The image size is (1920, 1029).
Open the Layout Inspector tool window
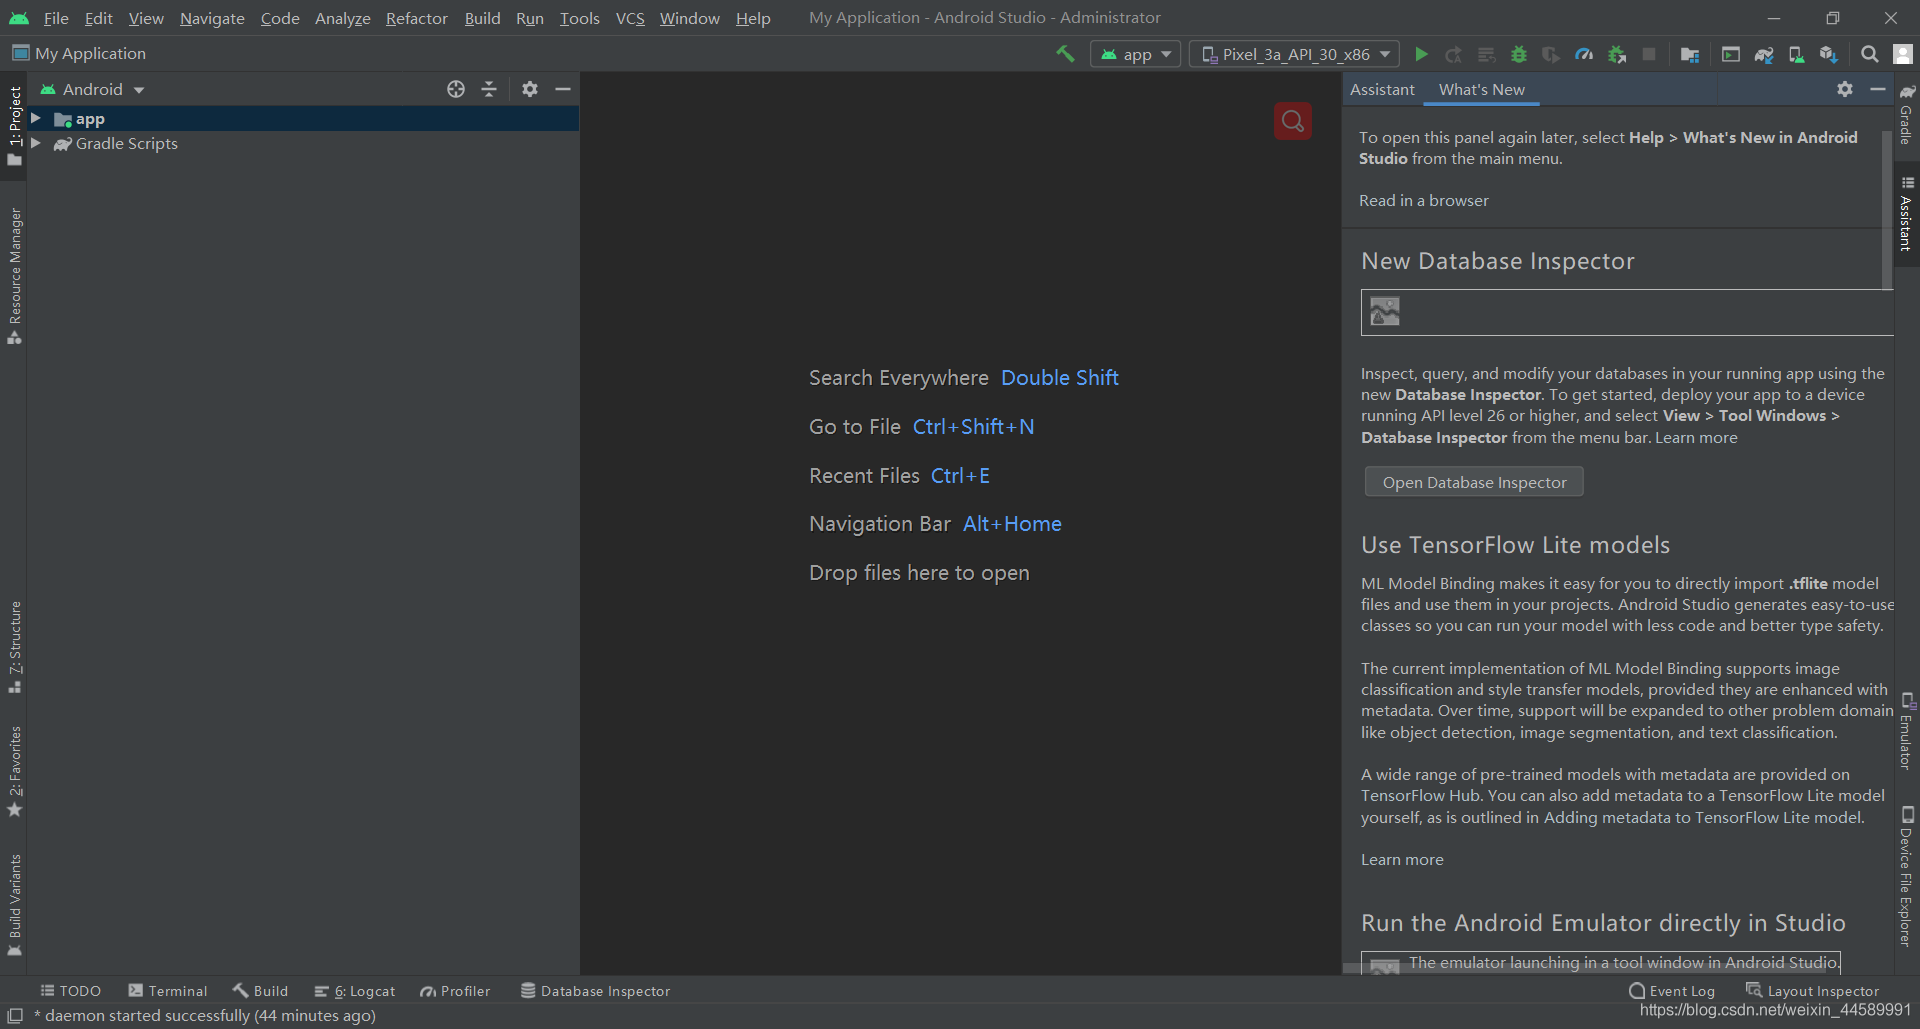pyautogui.click(x=1813, y=991)
